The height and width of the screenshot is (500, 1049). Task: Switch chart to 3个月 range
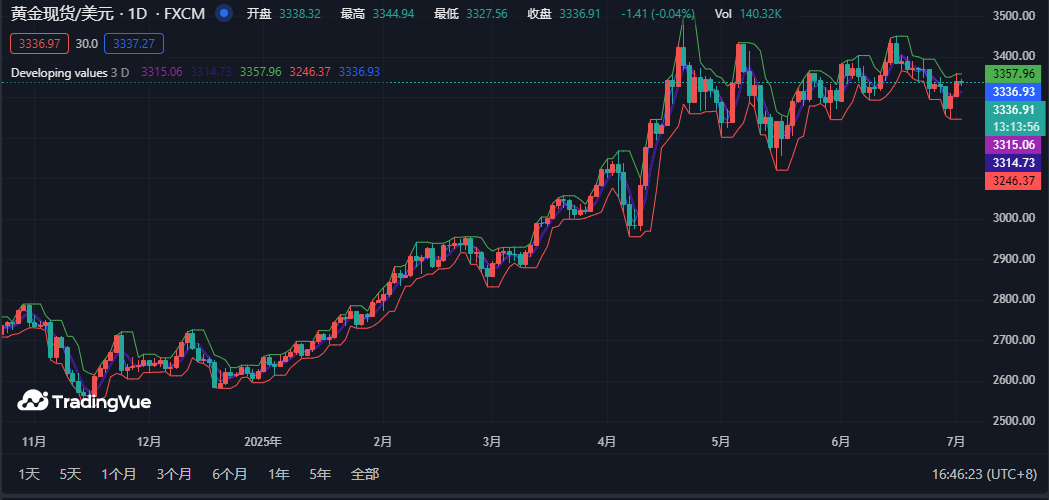coord(174,474)
